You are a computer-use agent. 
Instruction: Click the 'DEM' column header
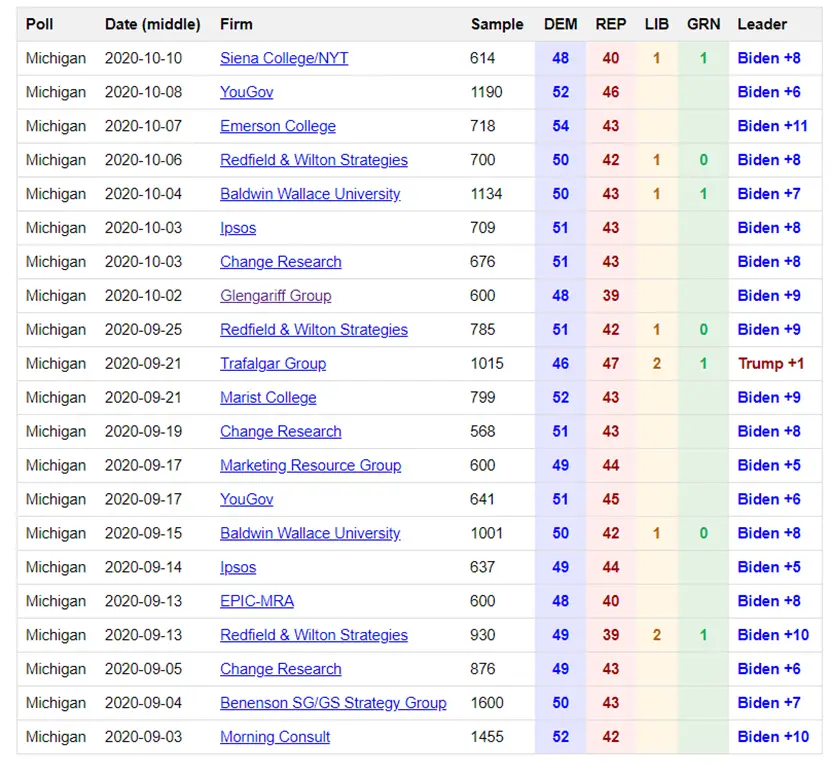560,24
